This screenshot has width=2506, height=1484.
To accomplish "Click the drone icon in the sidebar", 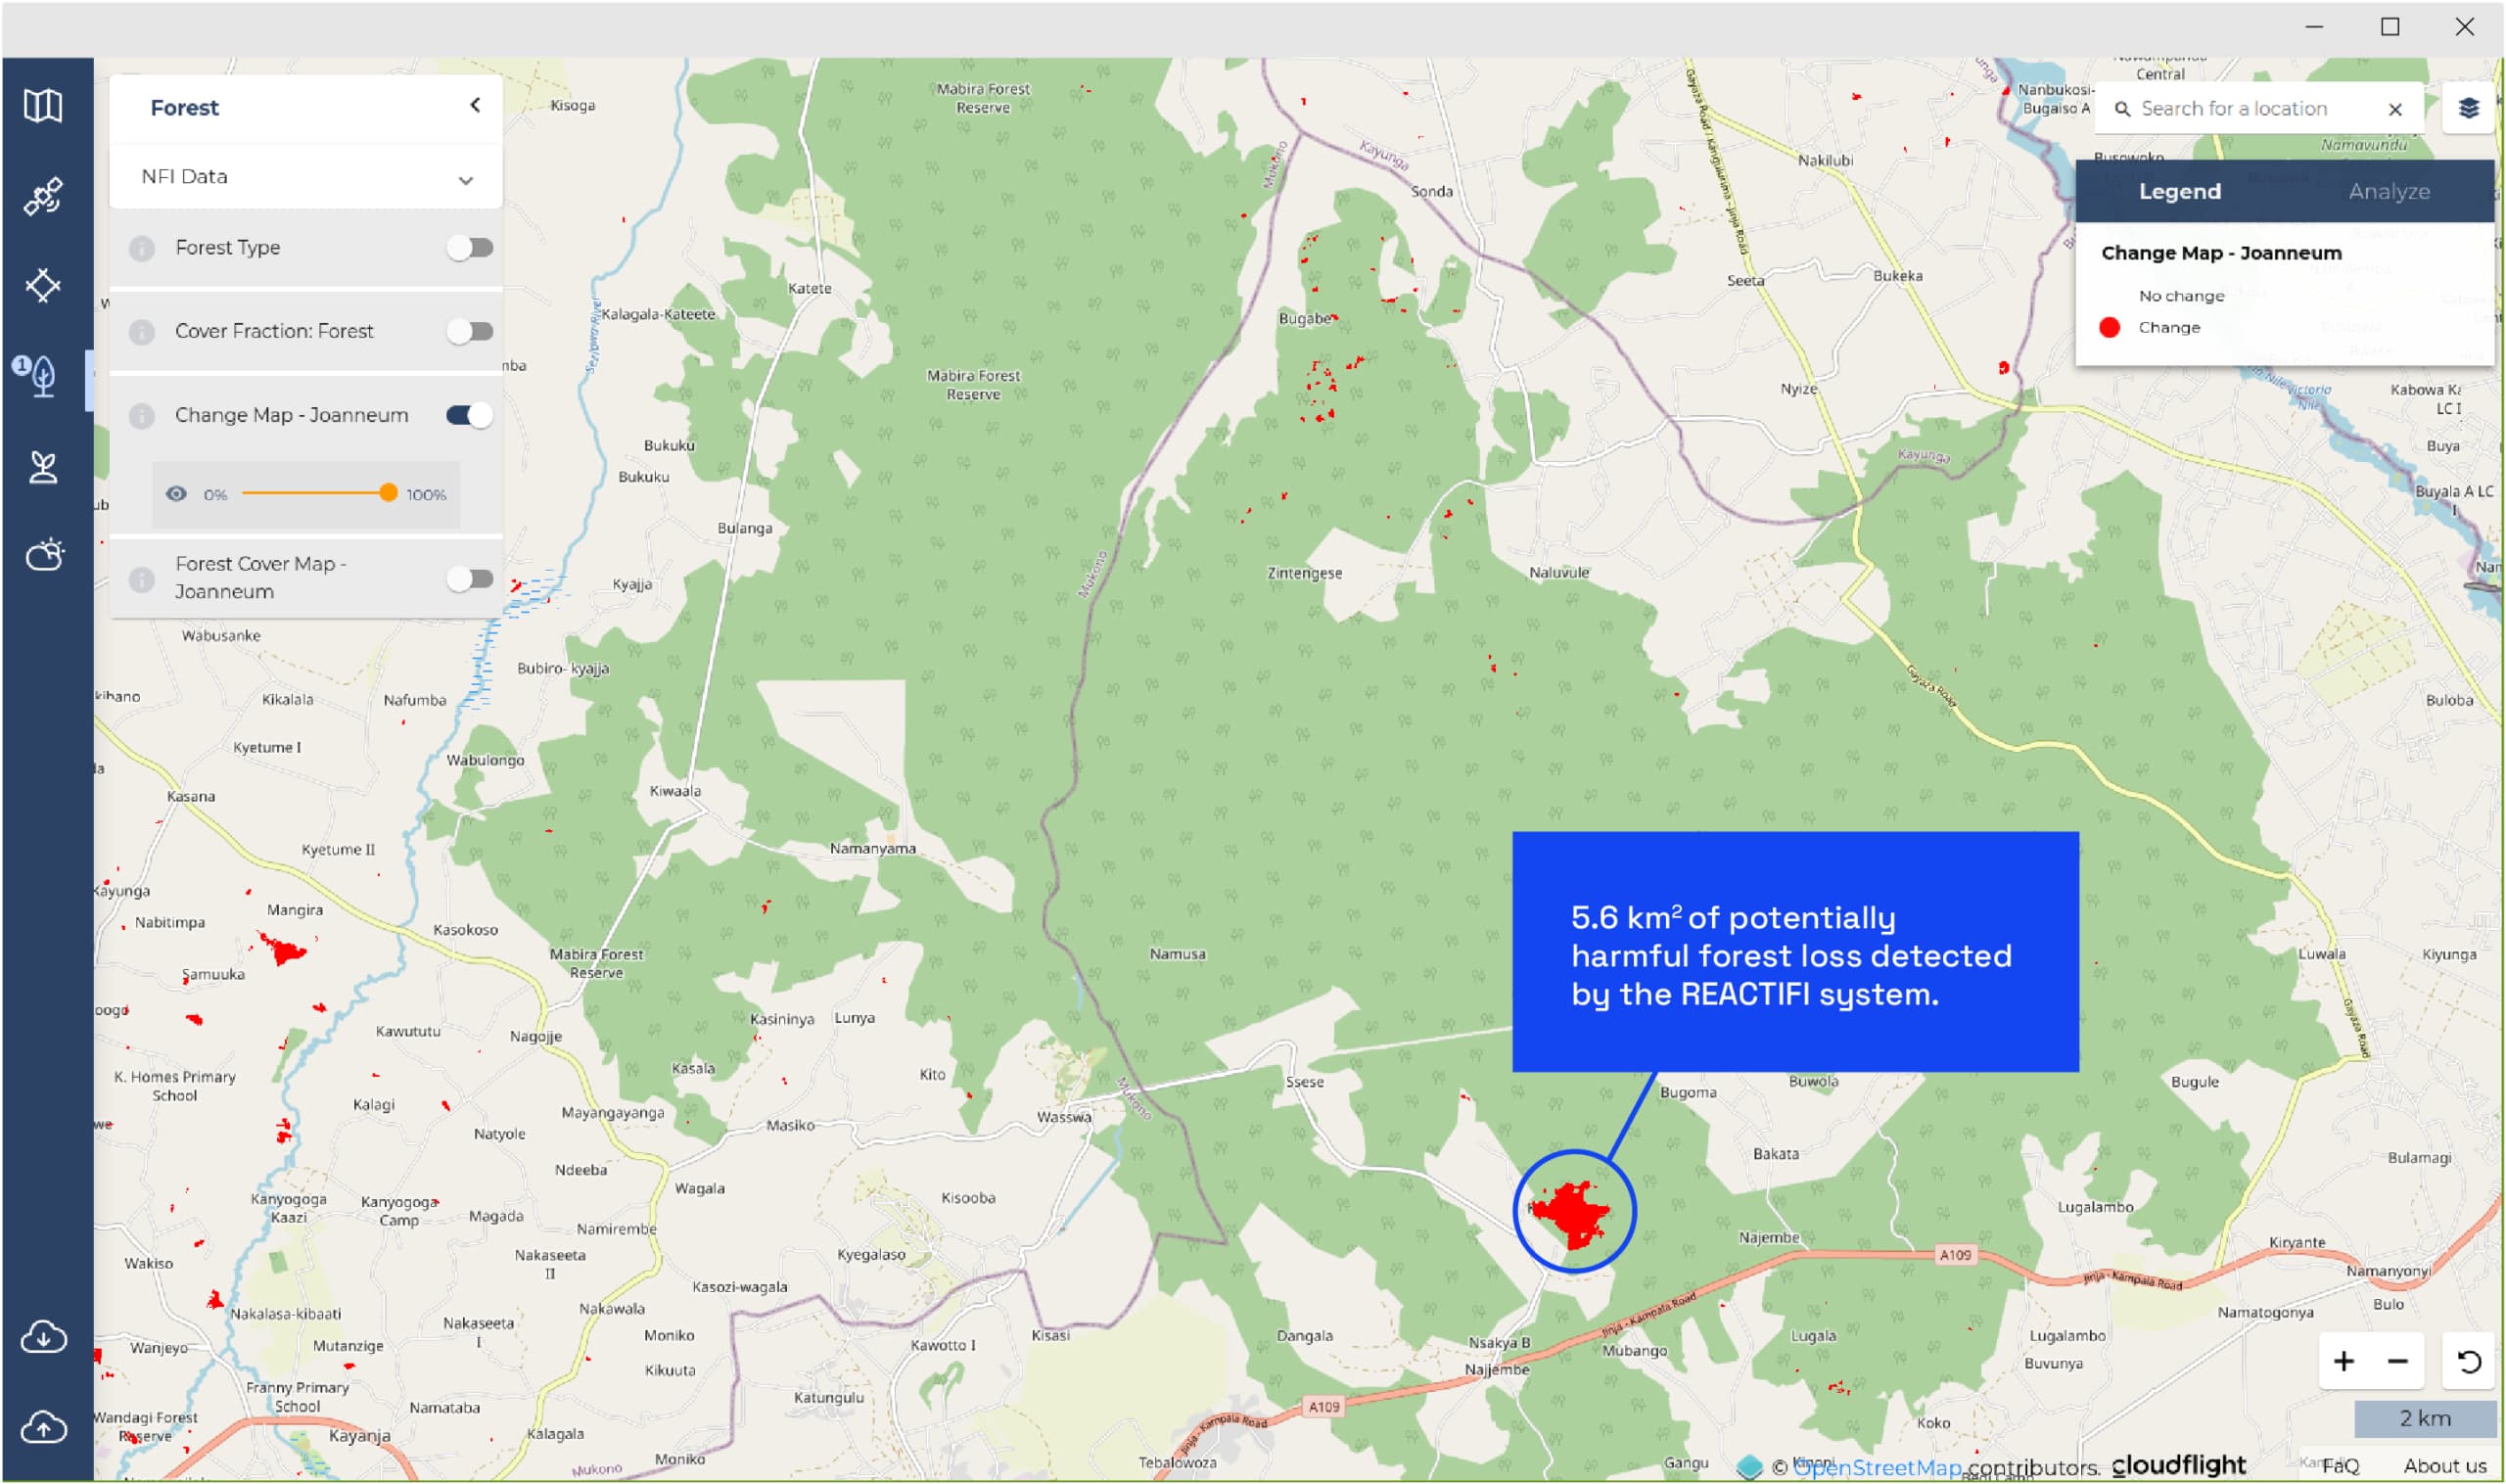I will pos(43,286).
